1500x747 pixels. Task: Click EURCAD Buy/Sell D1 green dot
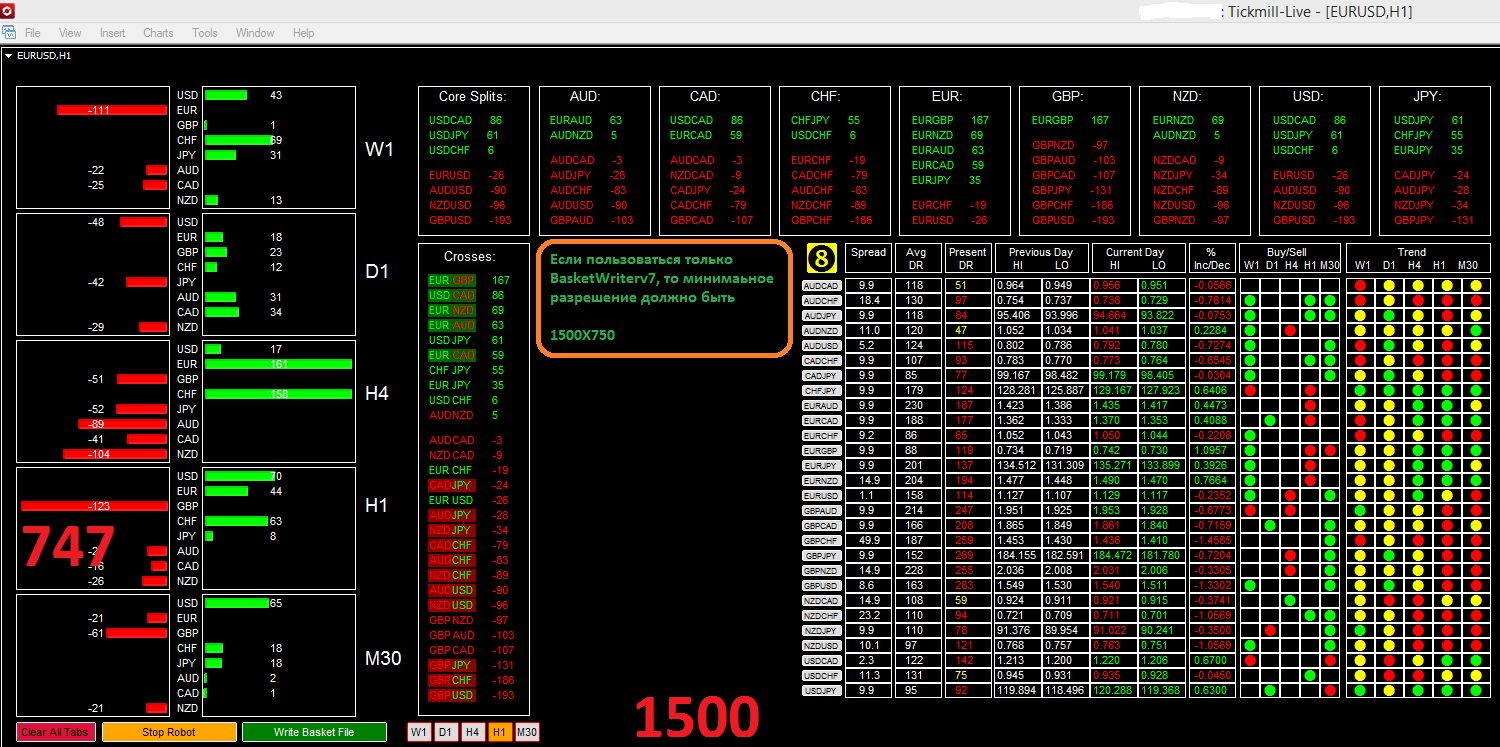[1270, 420]
